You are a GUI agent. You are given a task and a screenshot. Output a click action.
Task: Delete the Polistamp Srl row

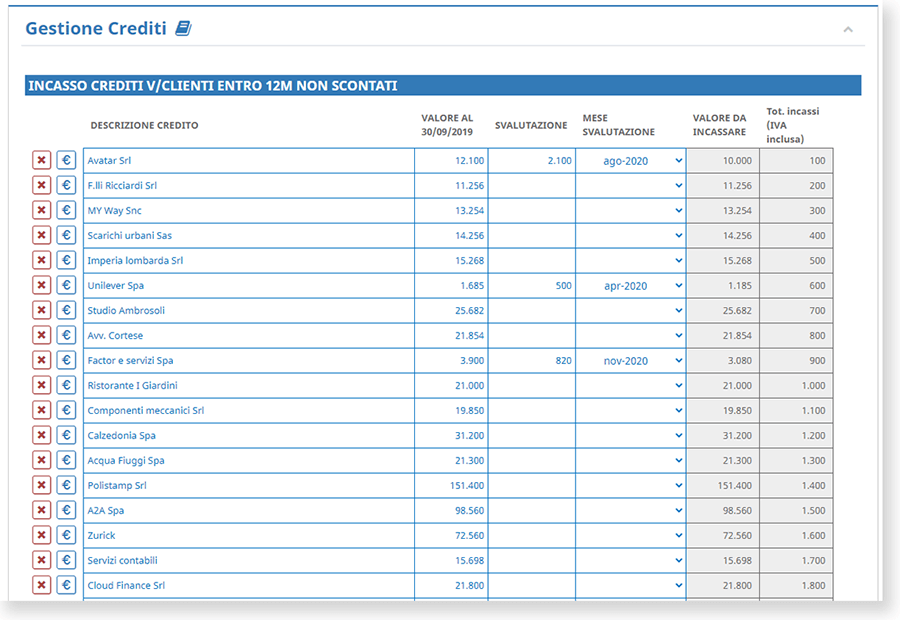pos(41,485)
